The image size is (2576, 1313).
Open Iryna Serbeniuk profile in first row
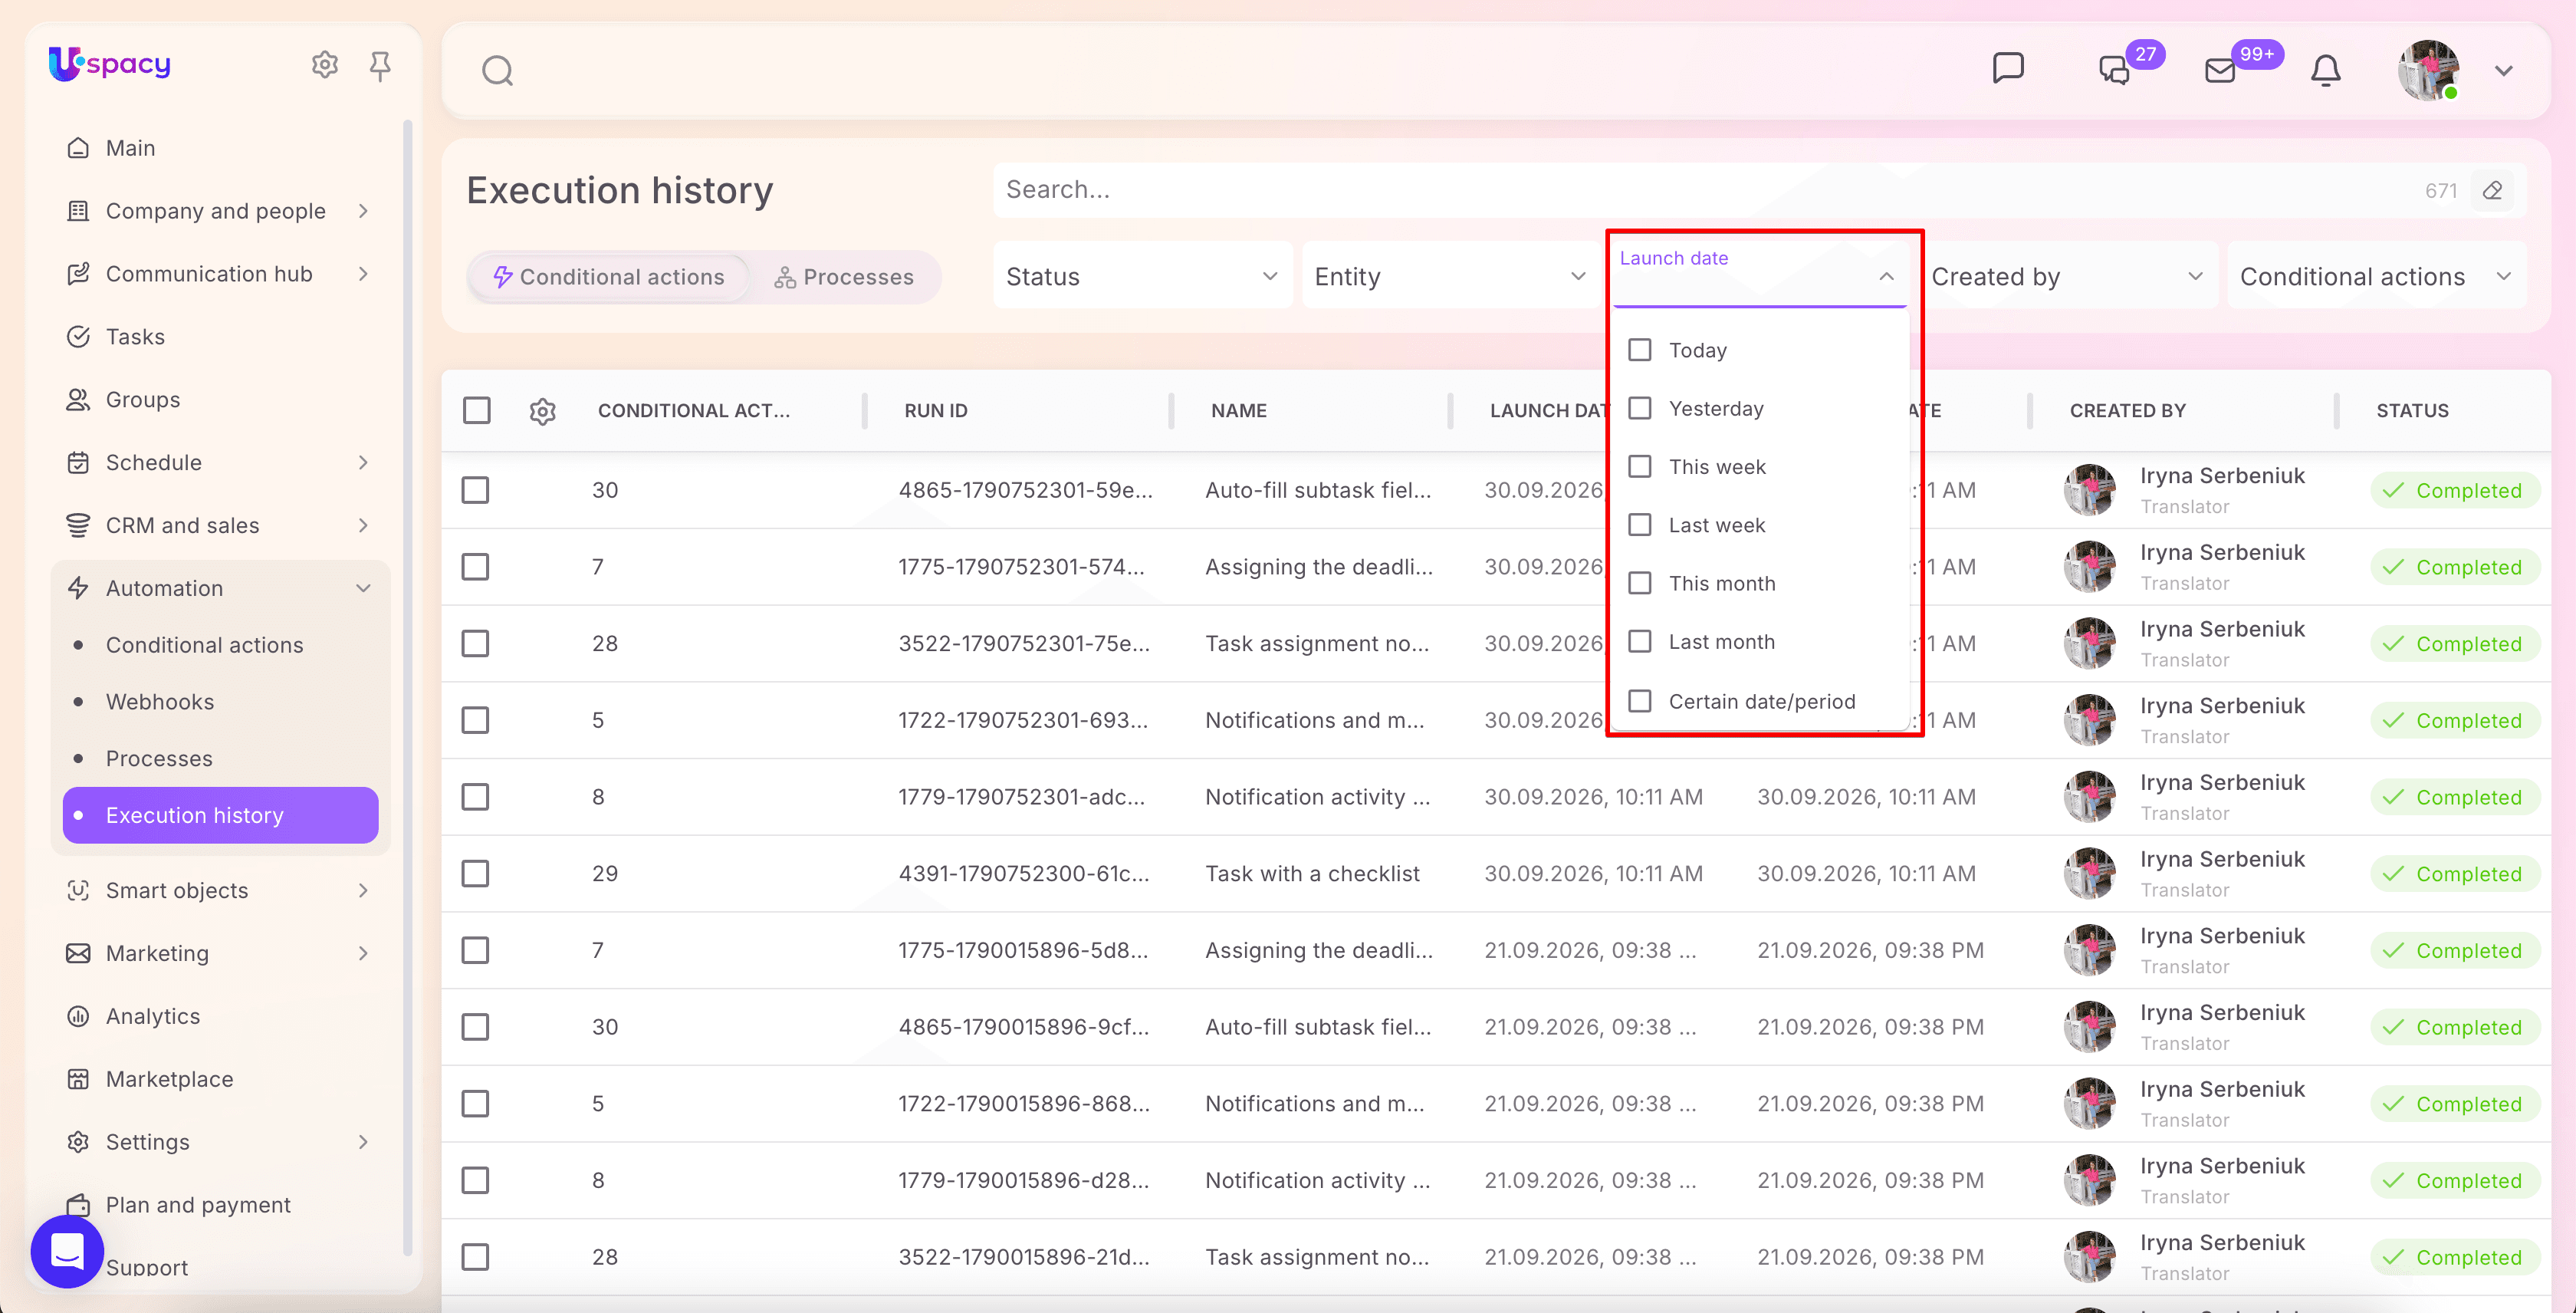pos(2221,476)
